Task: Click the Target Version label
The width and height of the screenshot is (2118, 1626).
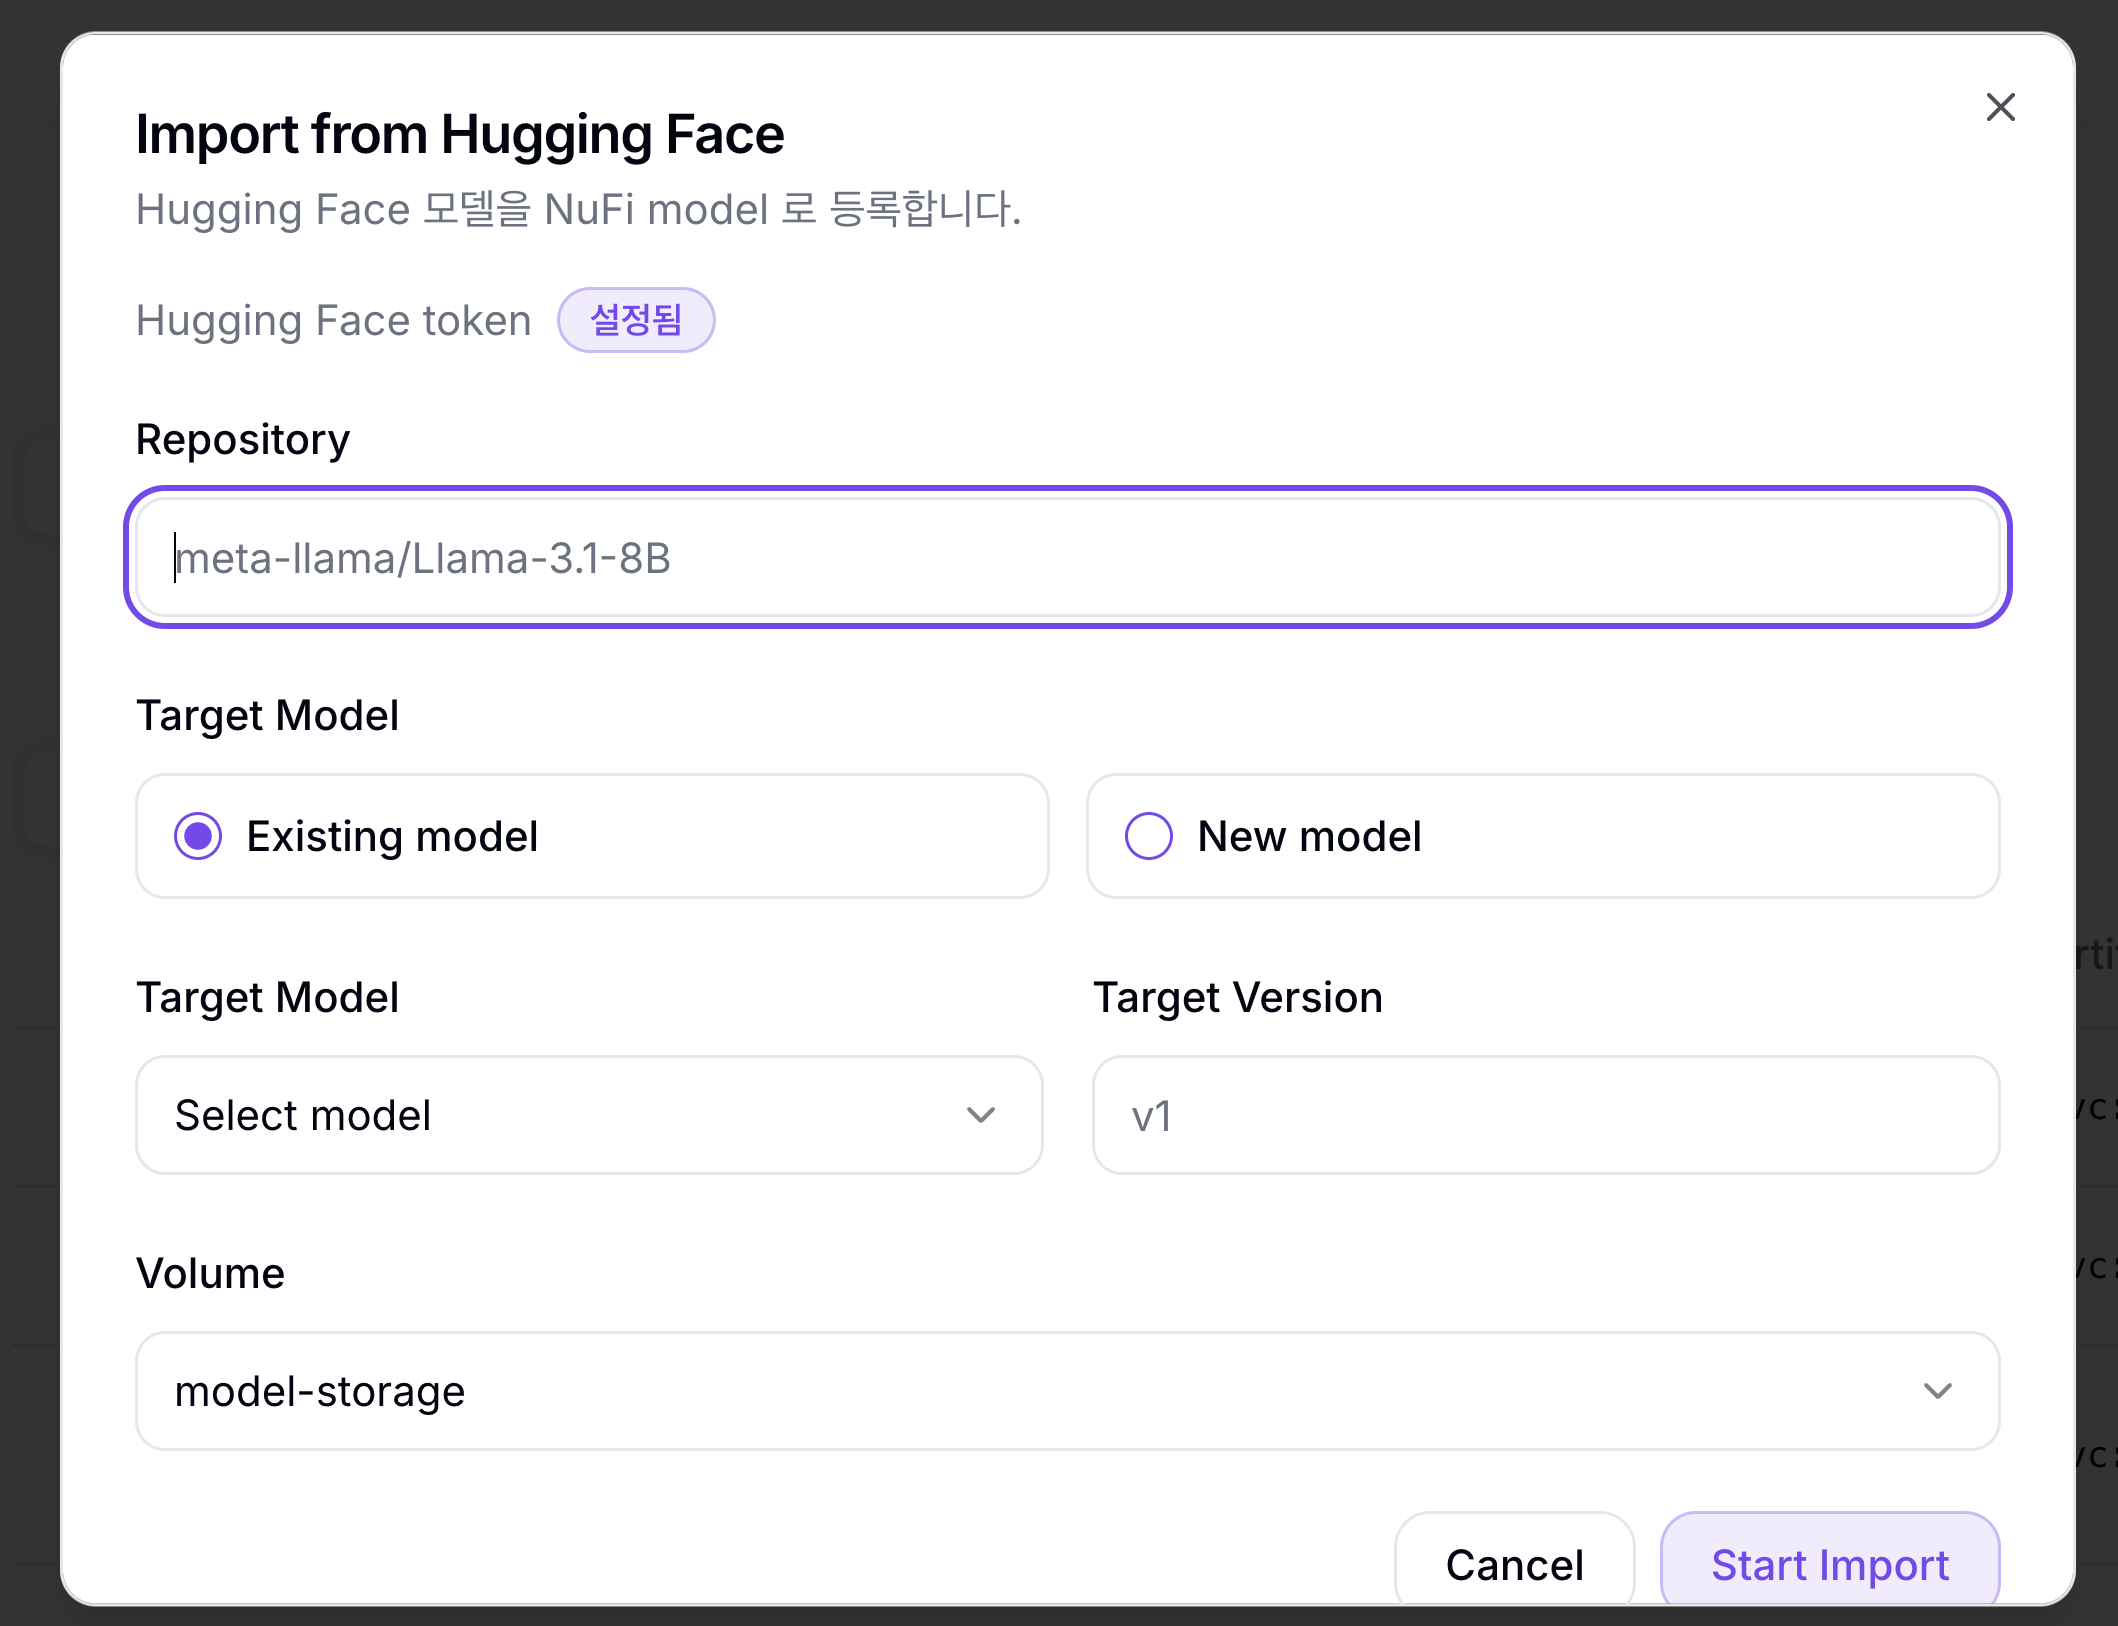Action: coord(1238,998)
